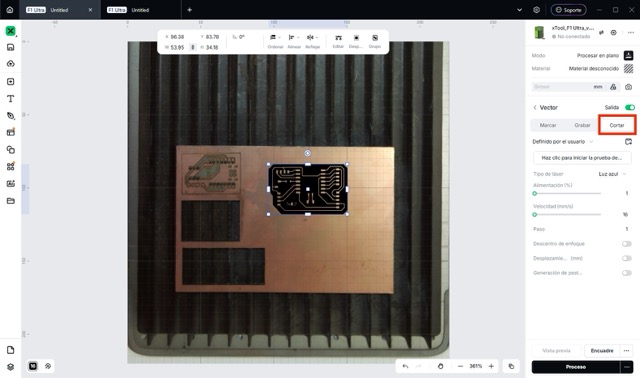Click the Save project icon
The width and height of the screenshot is (640, 378).
(11, 47)
